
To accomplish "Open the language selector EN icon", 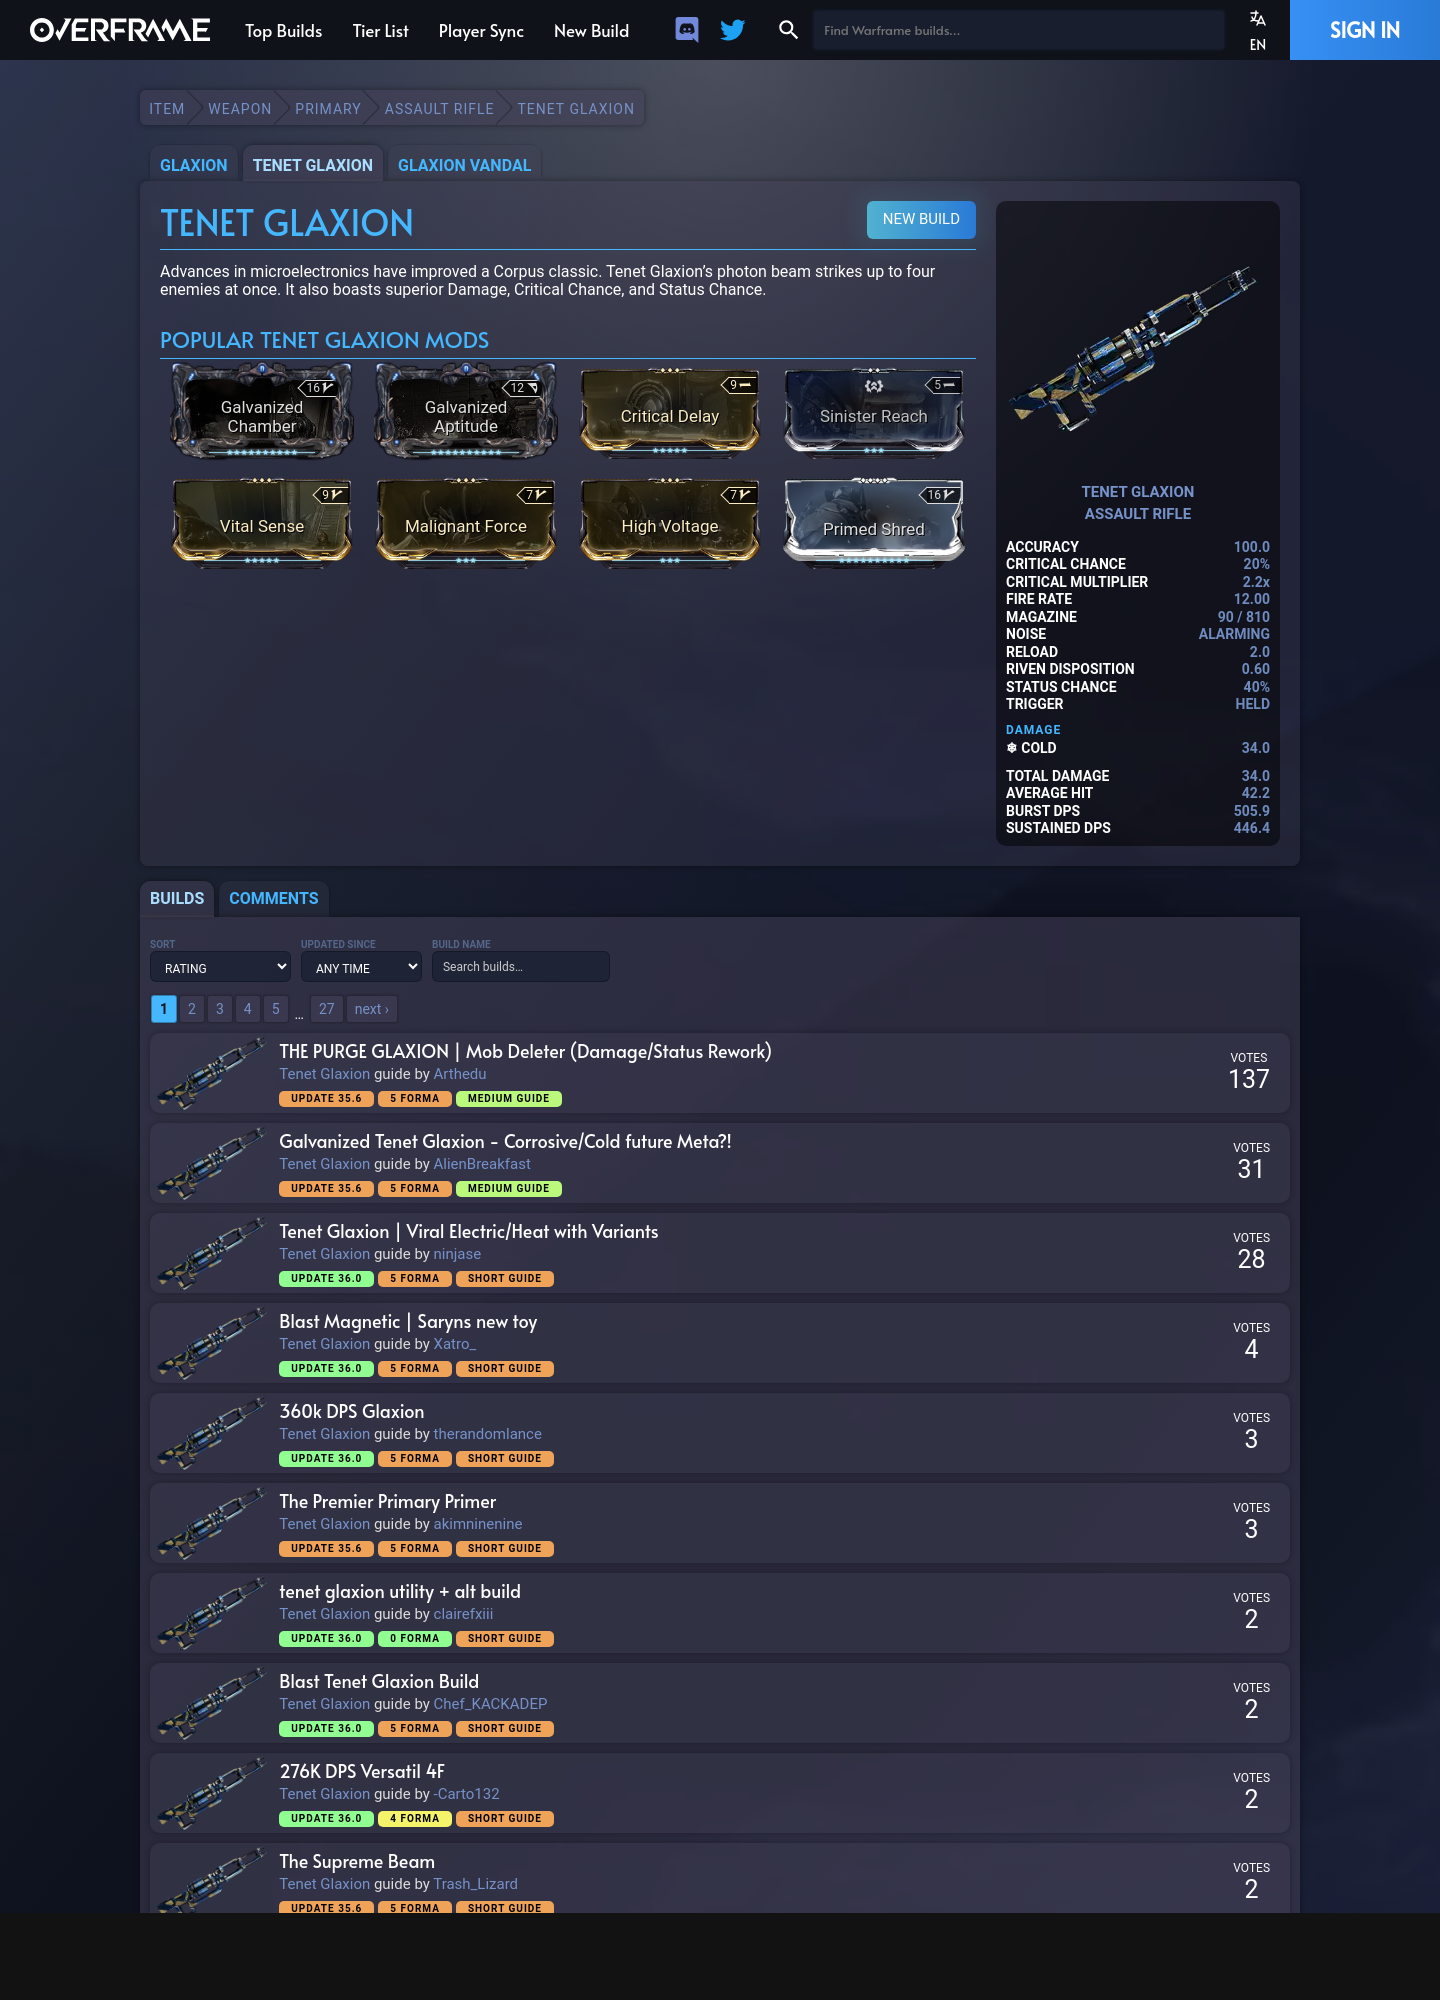I will [x=1258, y=30].
